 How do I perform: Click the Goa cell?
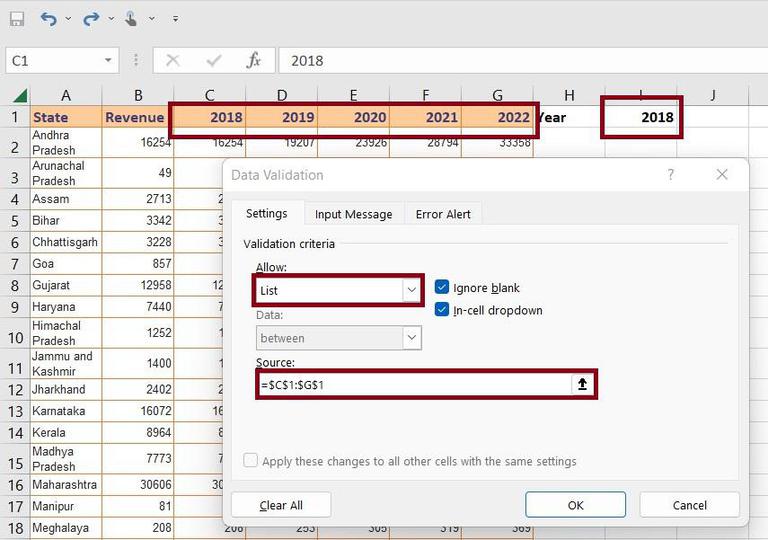[x=66, y=264]
